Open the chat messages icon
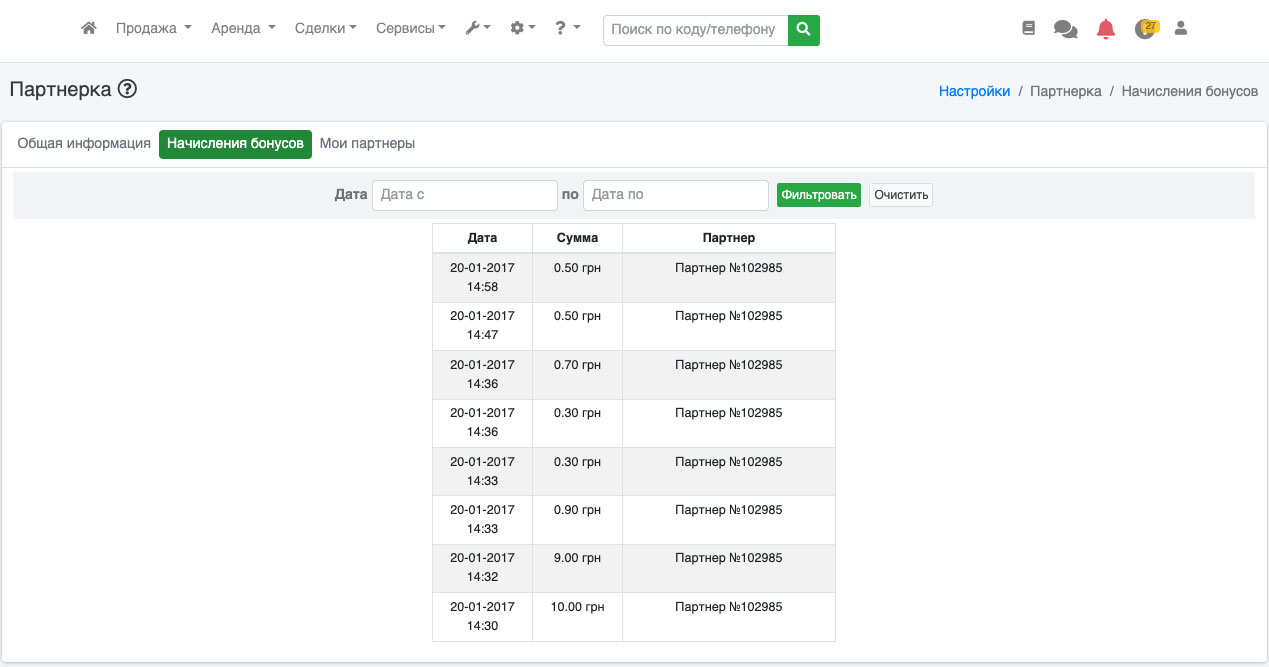The image size is (1269, 667). click(1065, 30)
